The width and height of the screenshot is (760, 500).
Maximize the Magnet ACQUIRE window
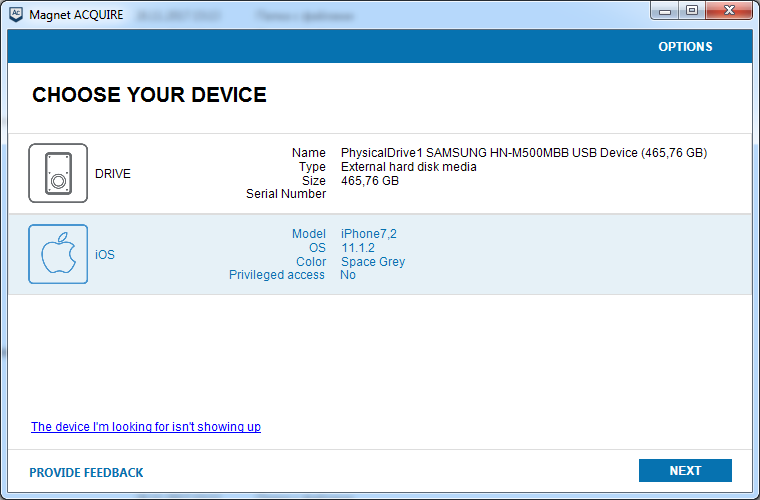[691, 11]
